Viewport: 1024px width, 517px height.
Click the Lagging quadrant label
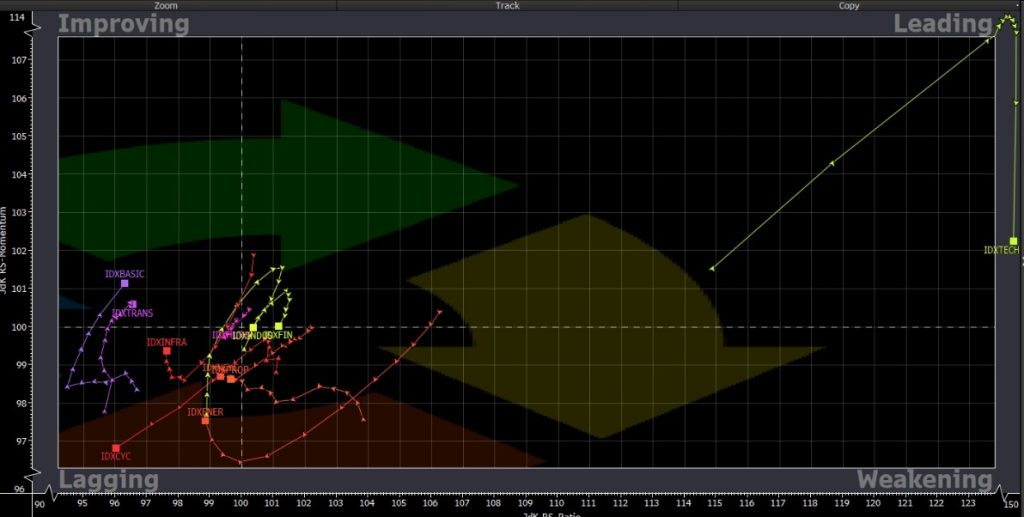point(108,480)
